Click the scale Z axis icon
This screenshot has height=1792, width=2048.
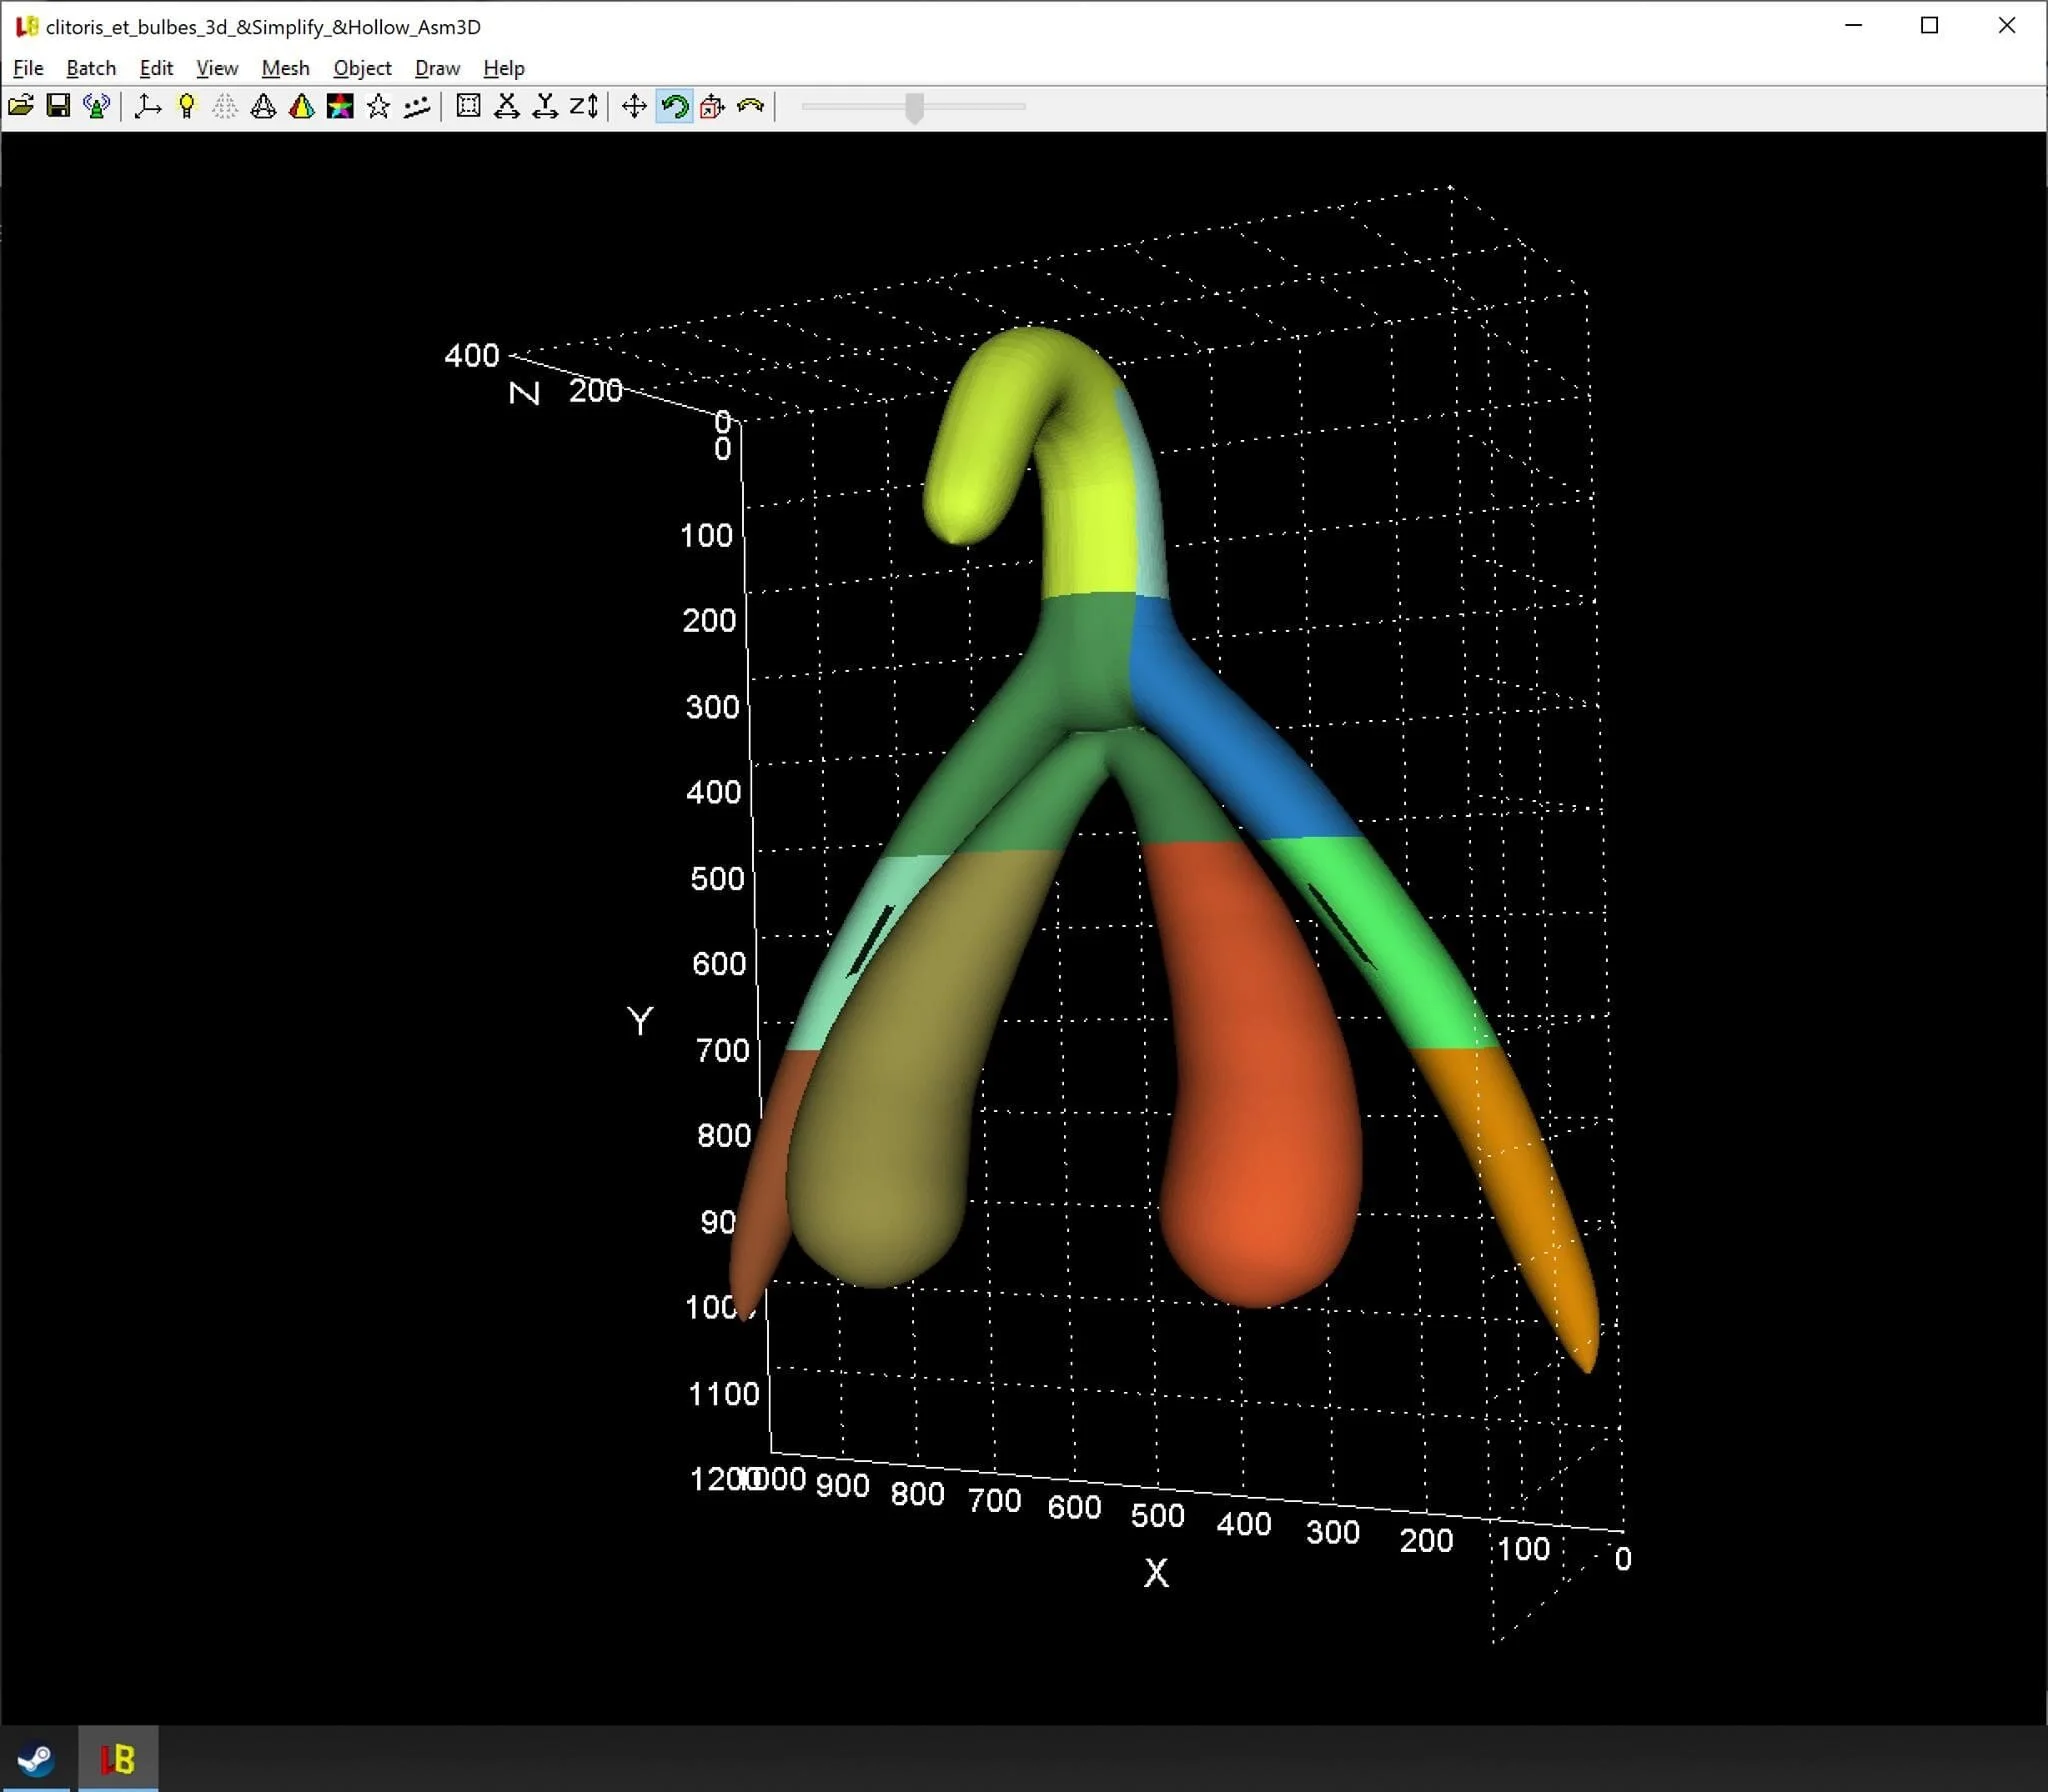tap(584, 106)
